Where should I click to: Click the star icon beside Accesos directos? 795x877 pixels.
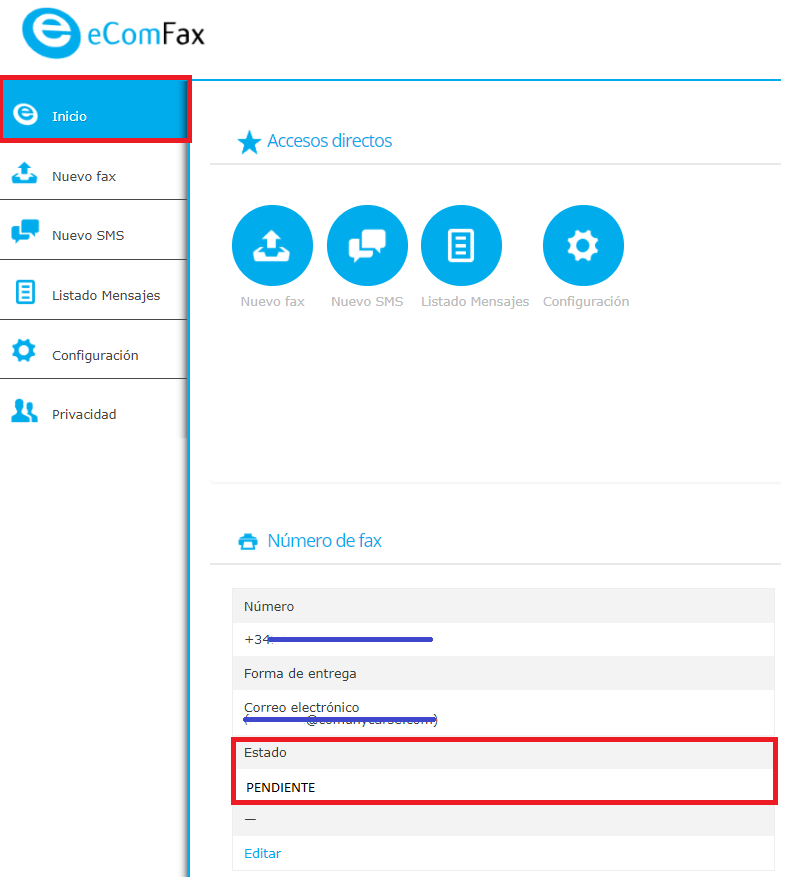click(x=249, y=142)
